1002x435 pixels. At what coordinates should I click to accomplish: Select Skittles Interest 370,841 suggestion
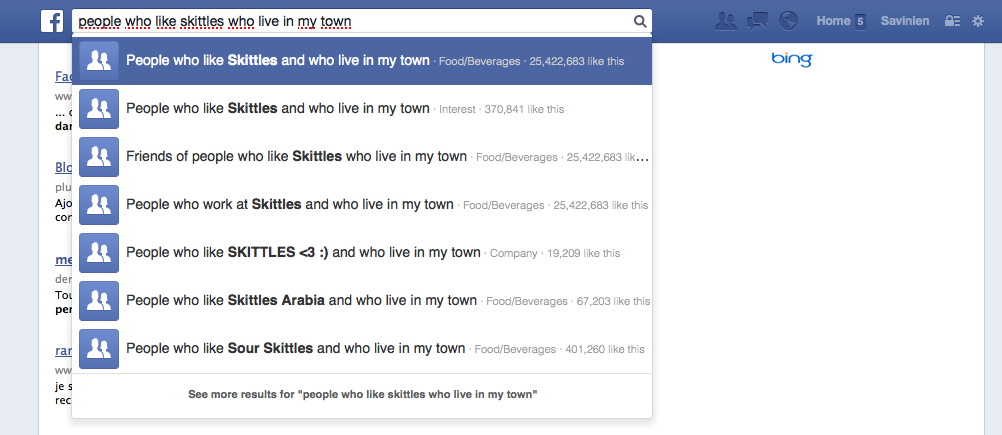pos(362,109)
